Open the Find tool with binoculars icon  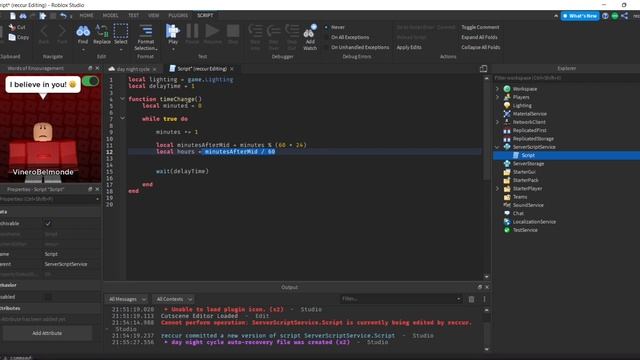click(x=83, y=35)
